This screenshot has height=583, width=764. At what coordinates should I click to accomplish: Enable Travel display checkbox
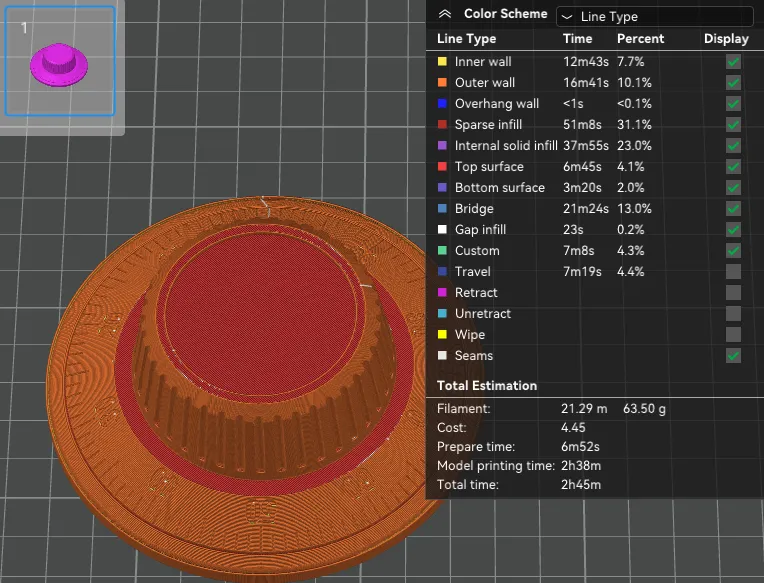tap(733, 271)
